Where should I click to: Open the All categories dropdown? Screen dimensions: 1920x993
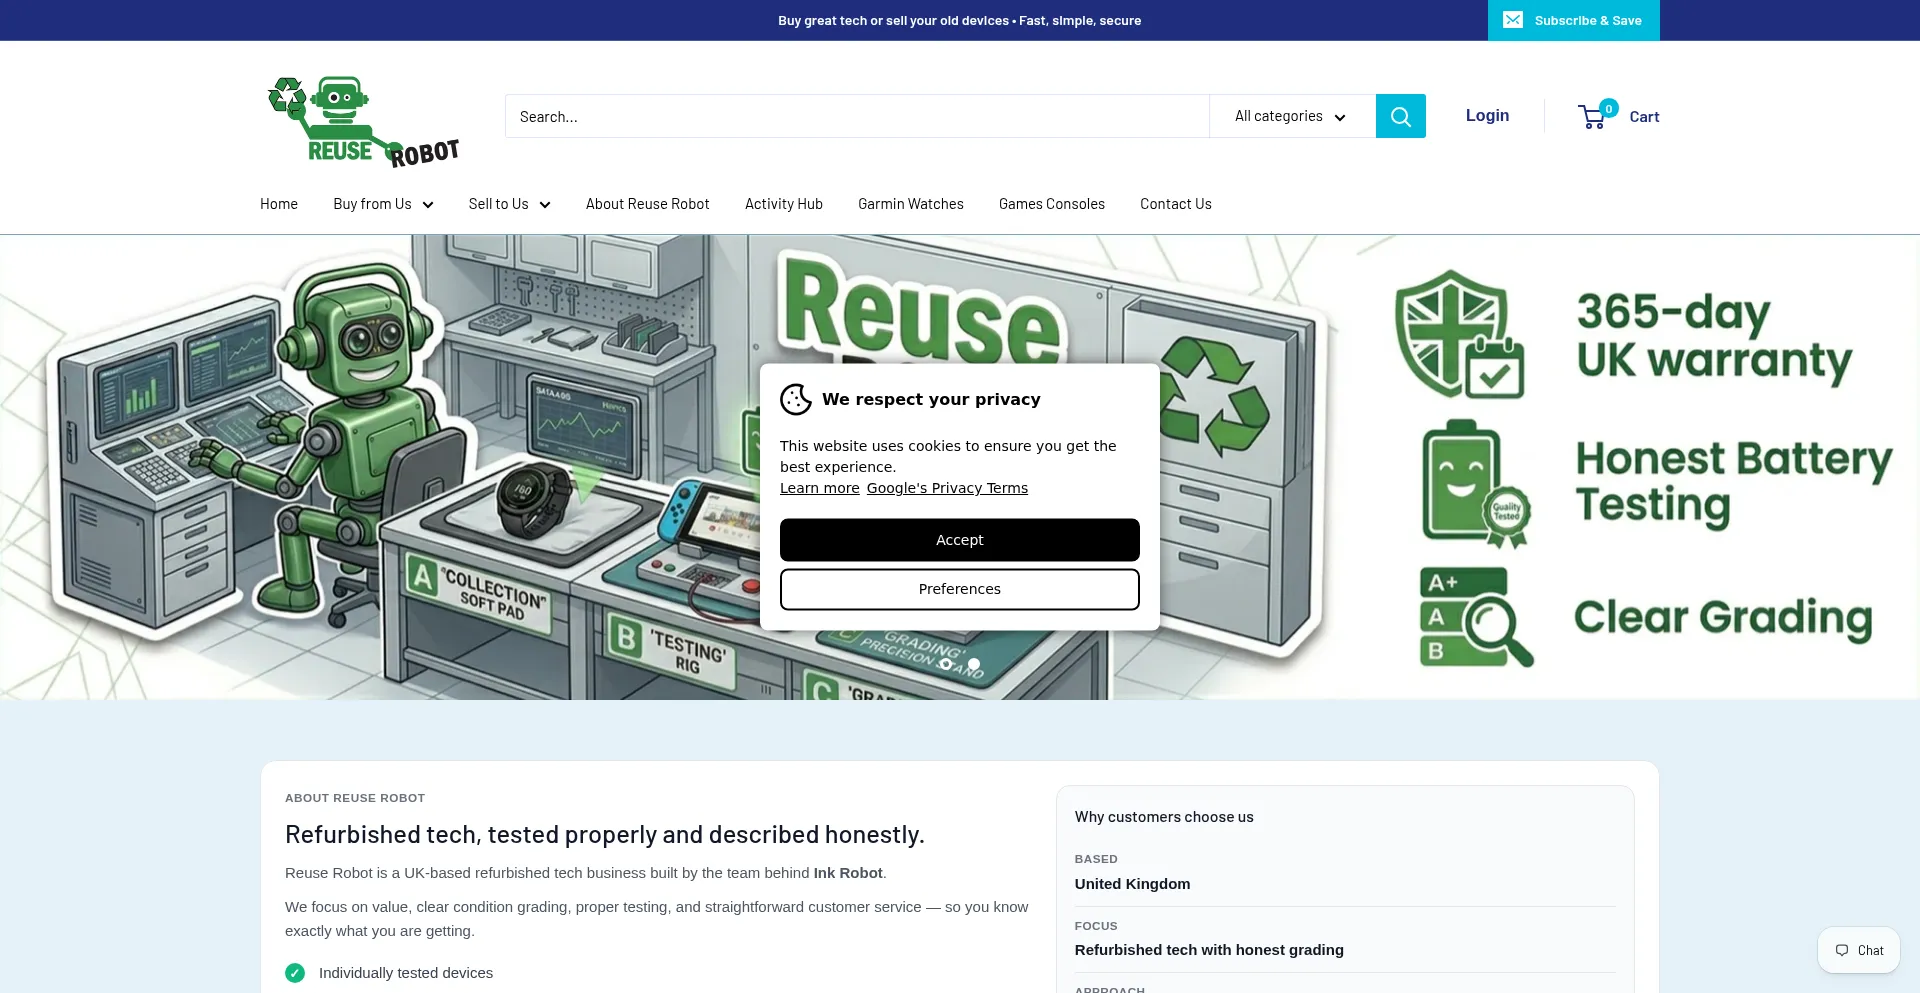(x=1291, y=116)
